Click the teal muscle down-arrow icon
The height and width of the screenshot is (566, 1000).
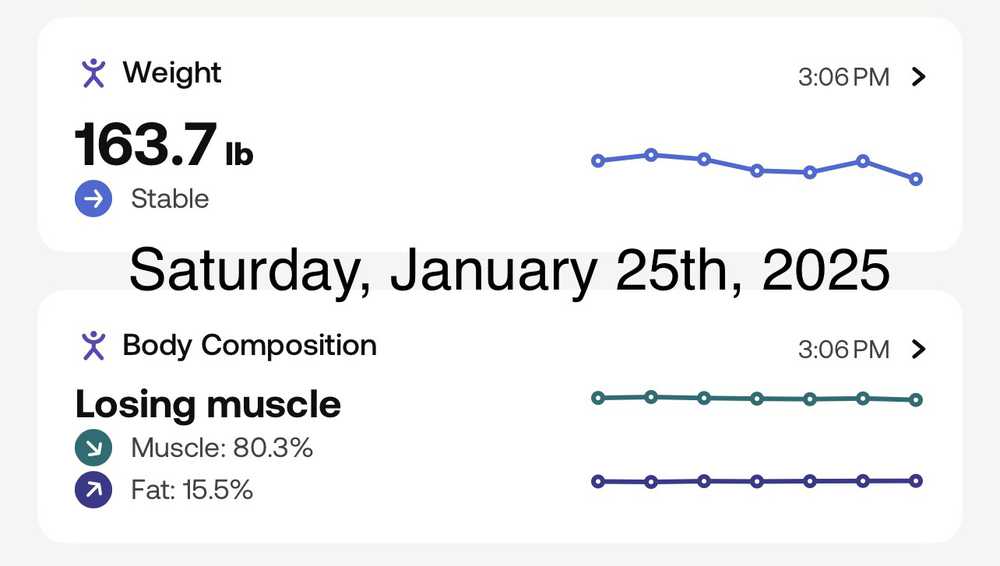coord(93,448)
